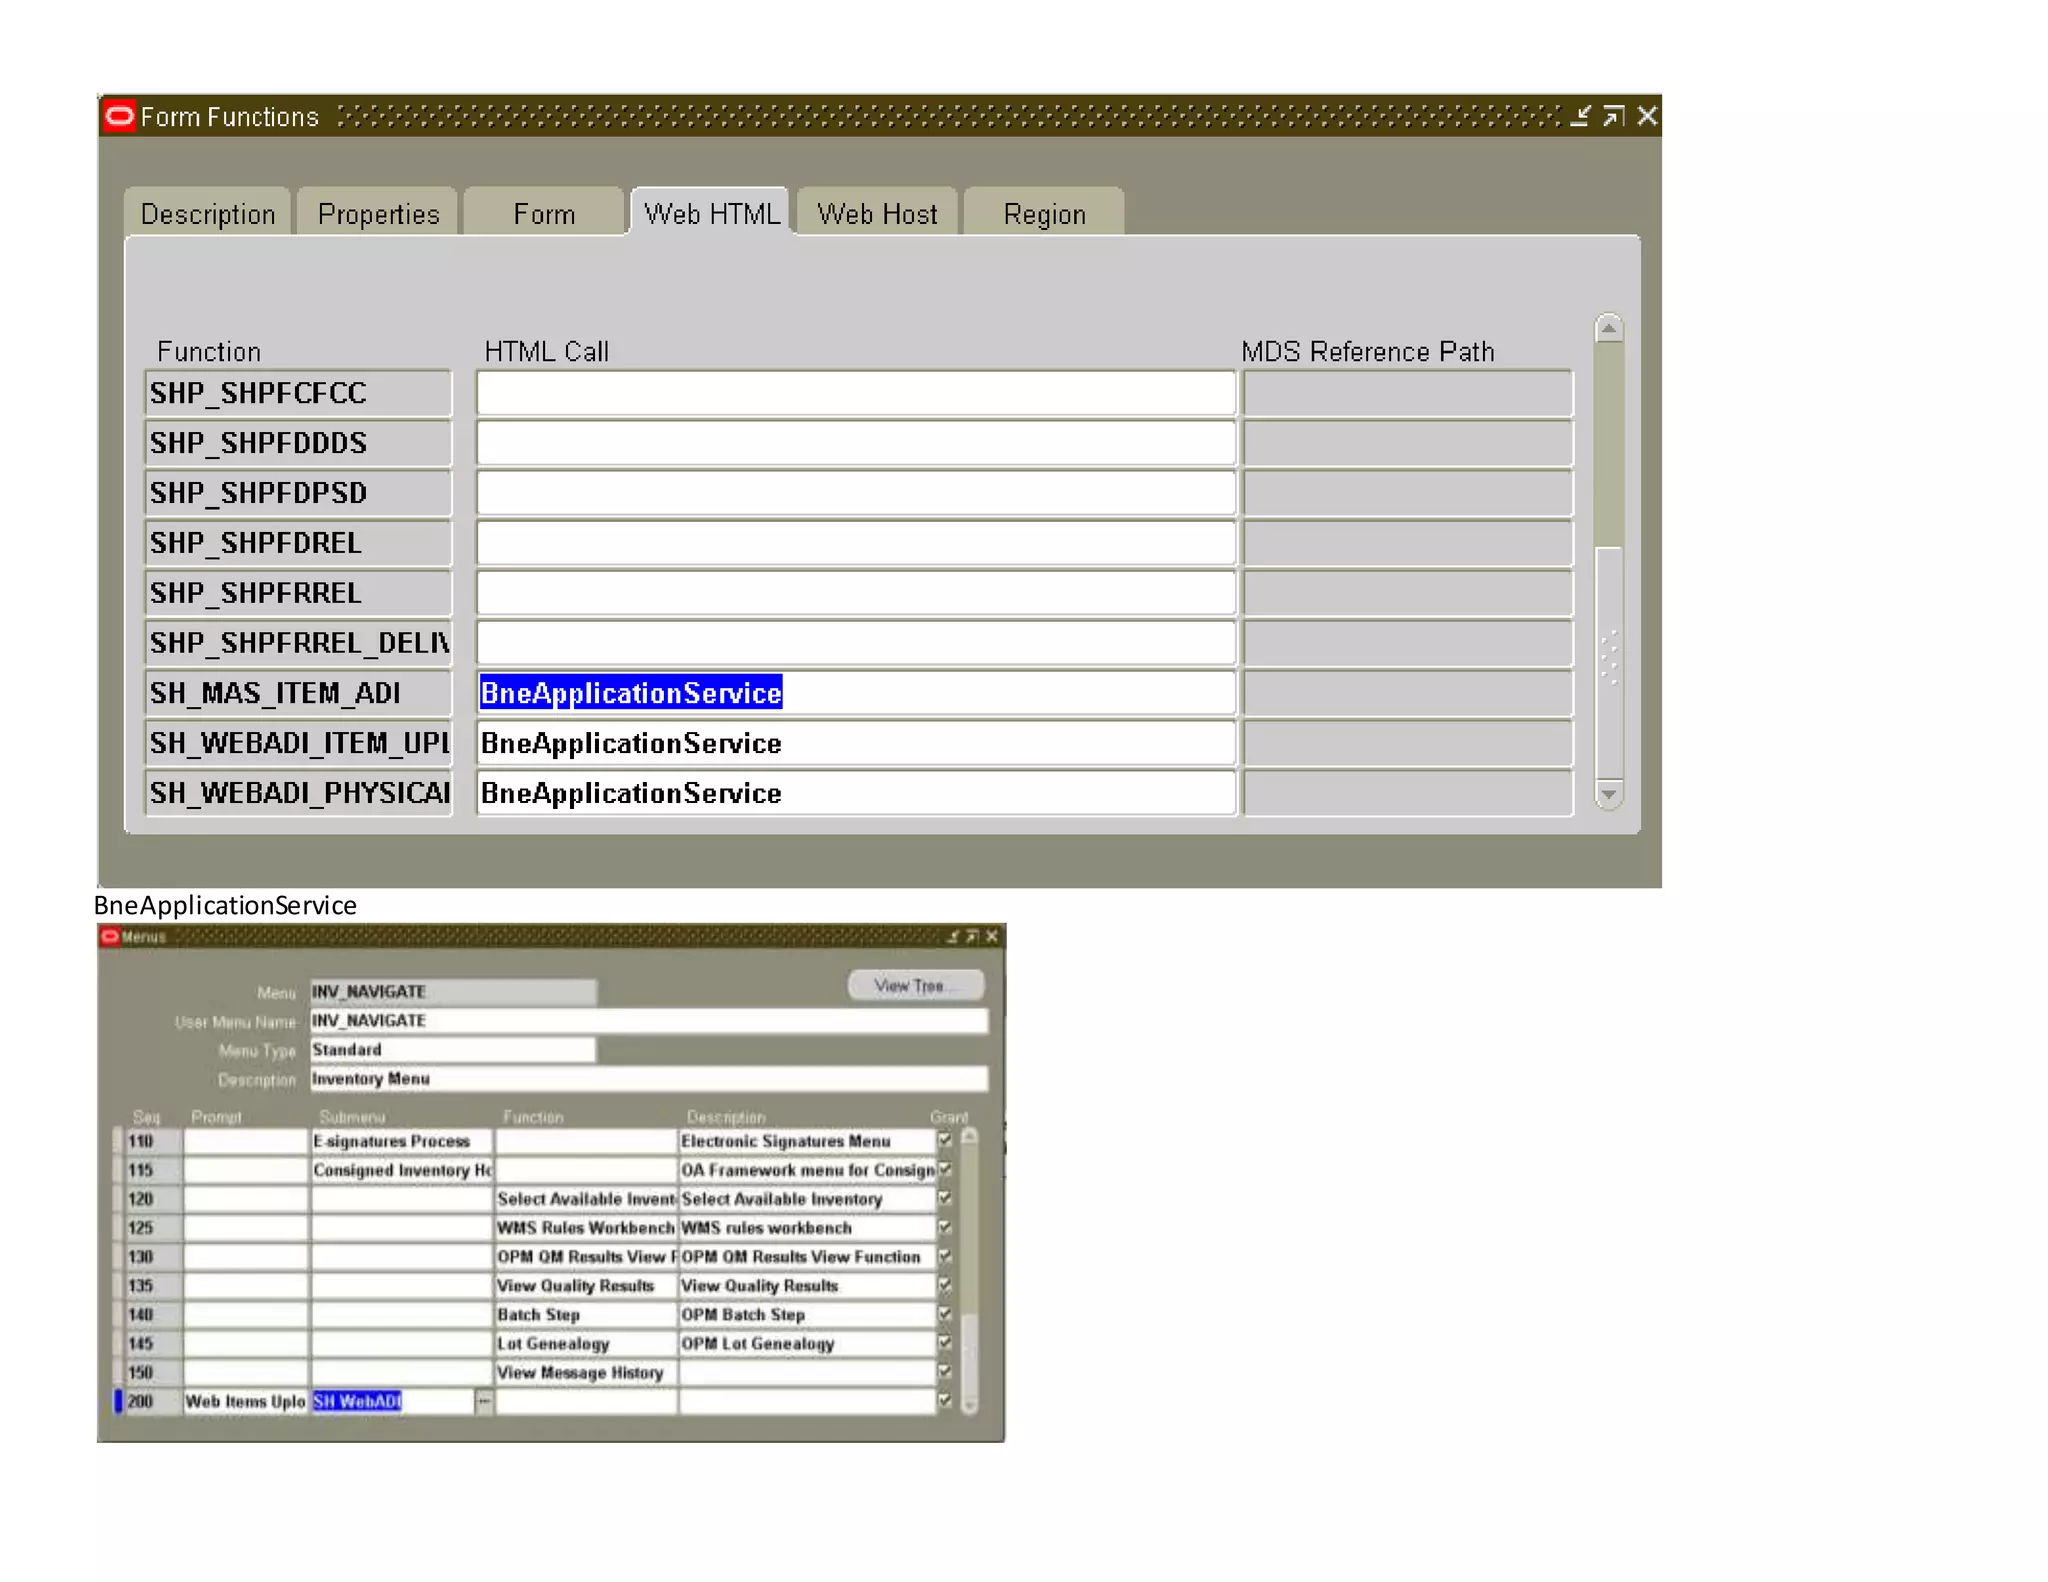Screen dimensions: 2048x1582
Task: Open the Description tab in Form Functions
Action: pos(207,213)
